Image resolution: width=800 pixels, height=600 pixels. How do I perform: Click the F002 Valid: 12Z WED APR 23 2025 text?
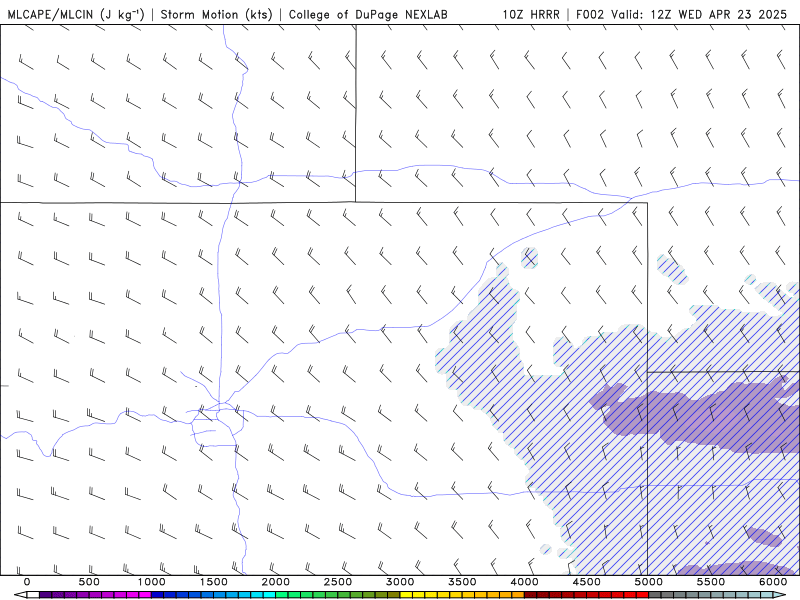(681, 14)
